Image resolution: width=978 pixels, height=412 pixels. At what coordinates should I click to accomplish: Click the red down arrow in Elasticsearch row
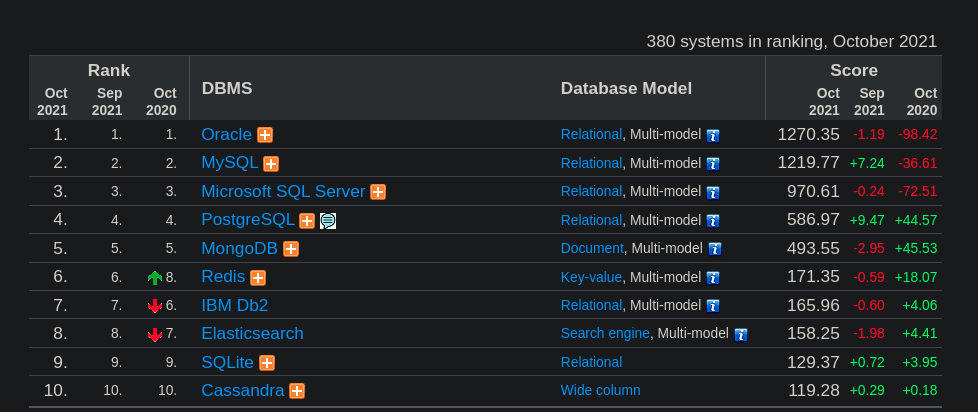click(x=155, y=335)
